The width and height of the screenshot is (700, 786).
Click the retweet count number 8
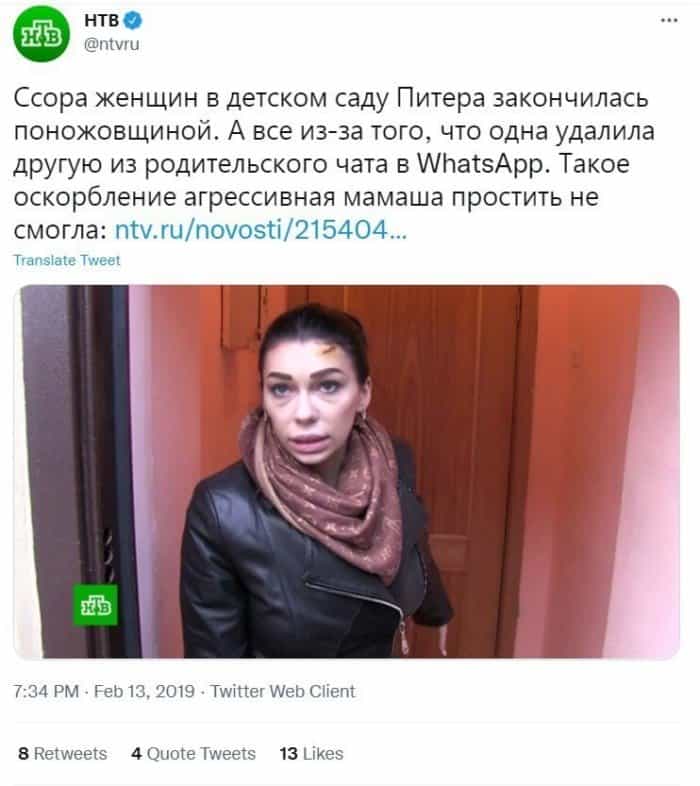click(x=23, y=753)
